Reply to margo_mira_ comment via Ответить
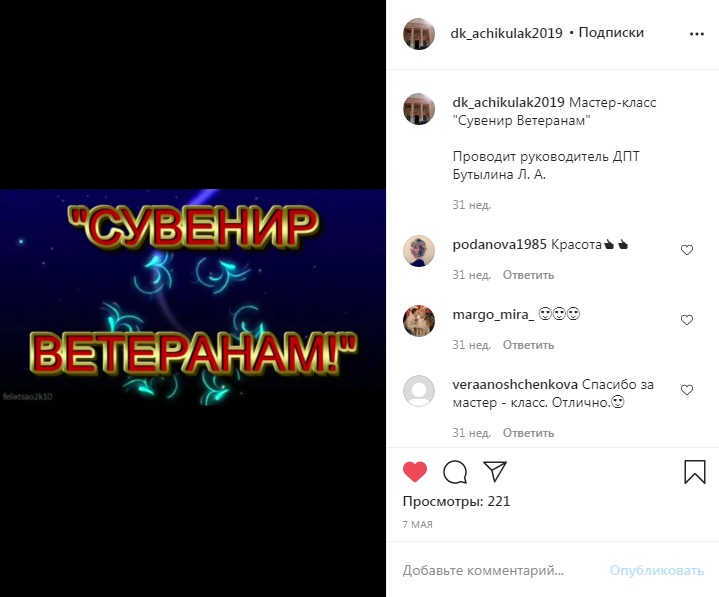The width and height of the screenshot is (719, 597). pyautogui.click(x=528, y=345)
